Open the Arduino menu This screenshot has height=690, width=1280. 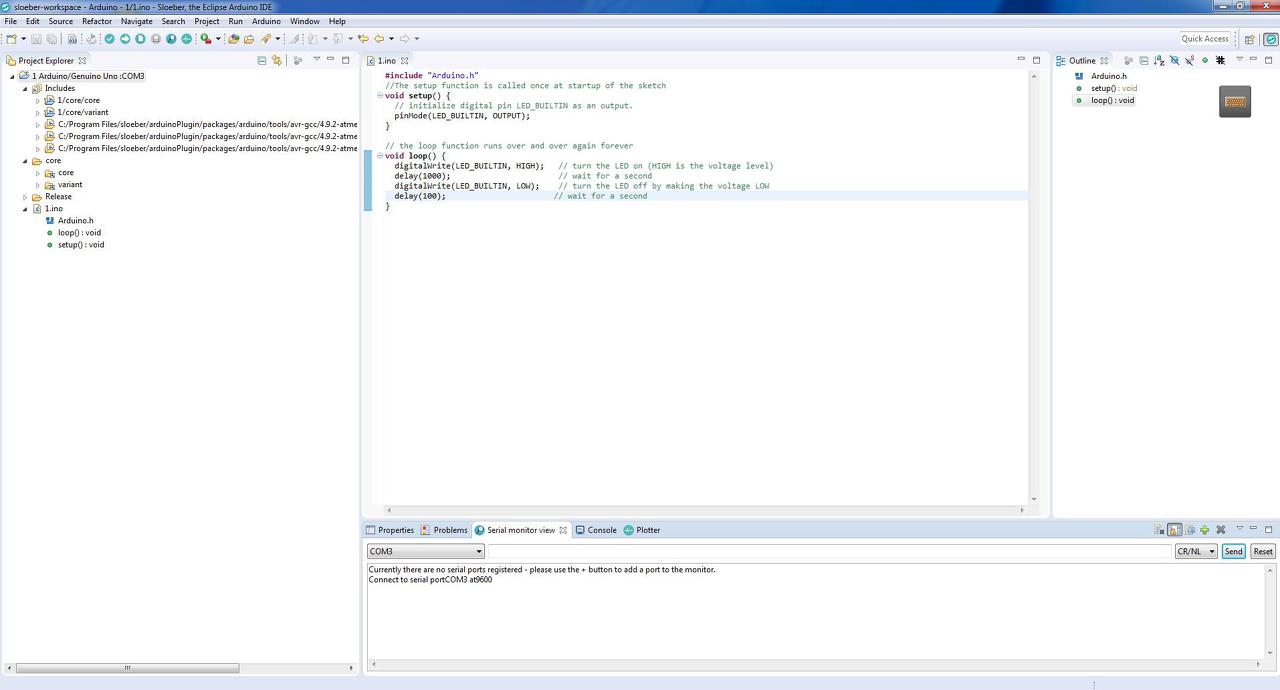pos(266,21)
